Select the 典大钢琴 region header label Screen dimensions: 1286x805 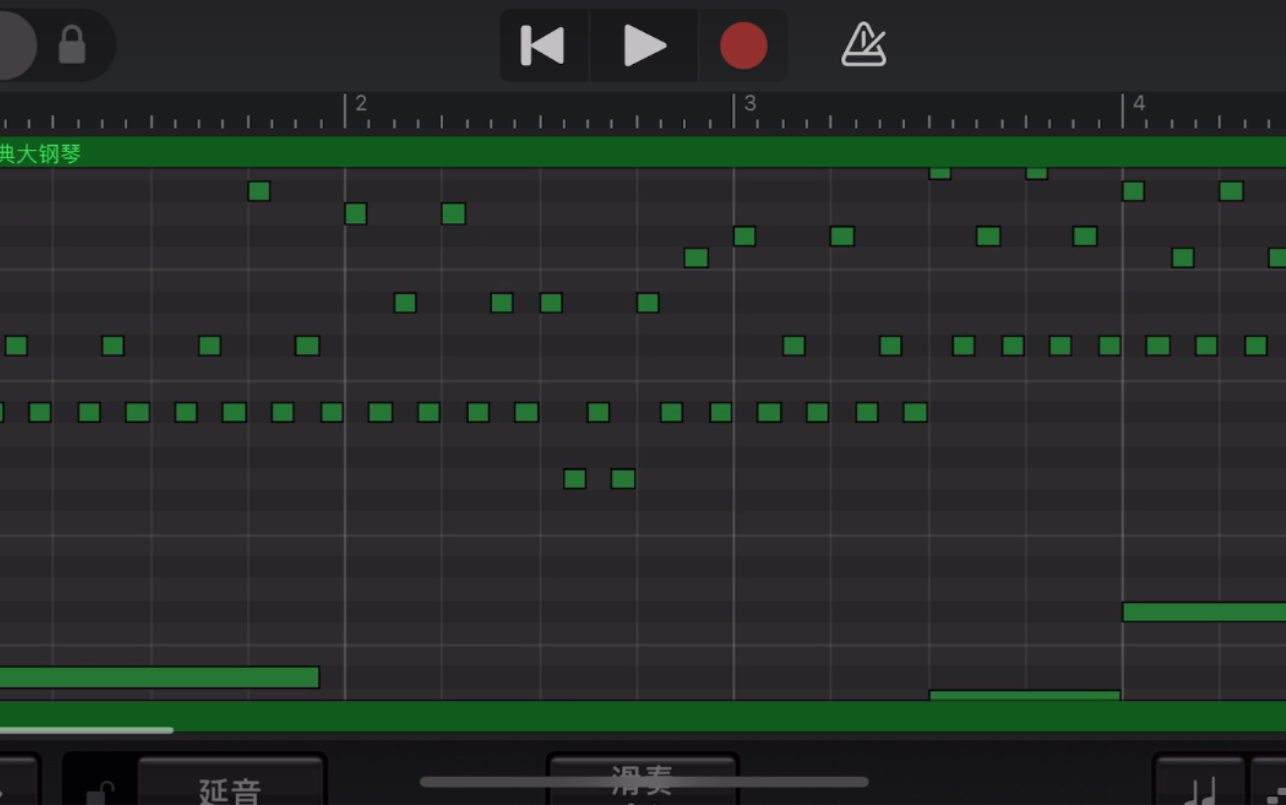(40, 154)
